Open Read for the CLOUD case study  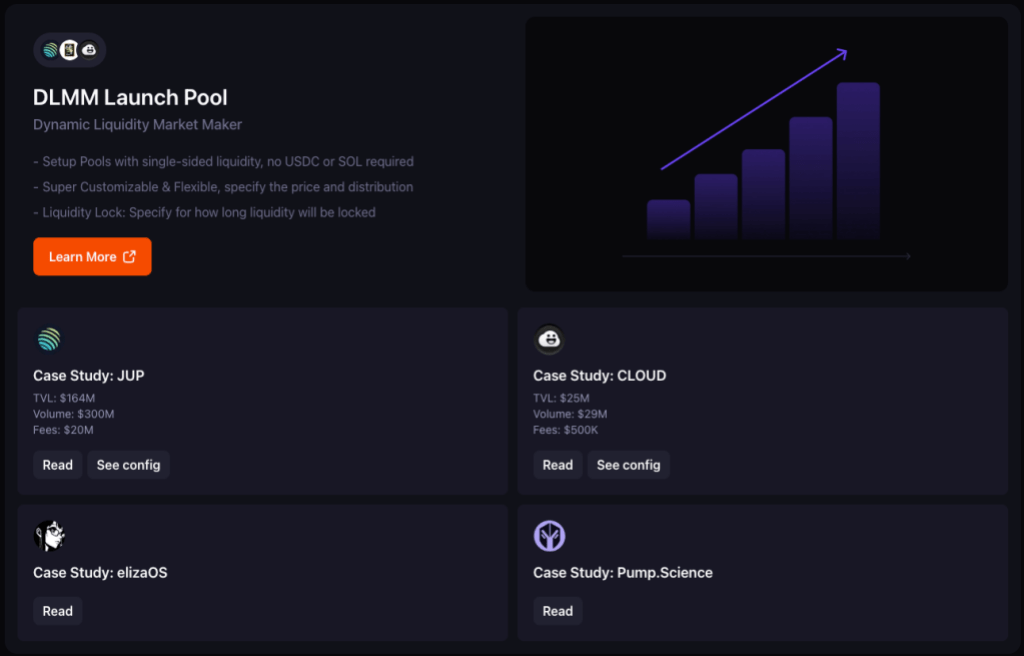tap(558, 465)
